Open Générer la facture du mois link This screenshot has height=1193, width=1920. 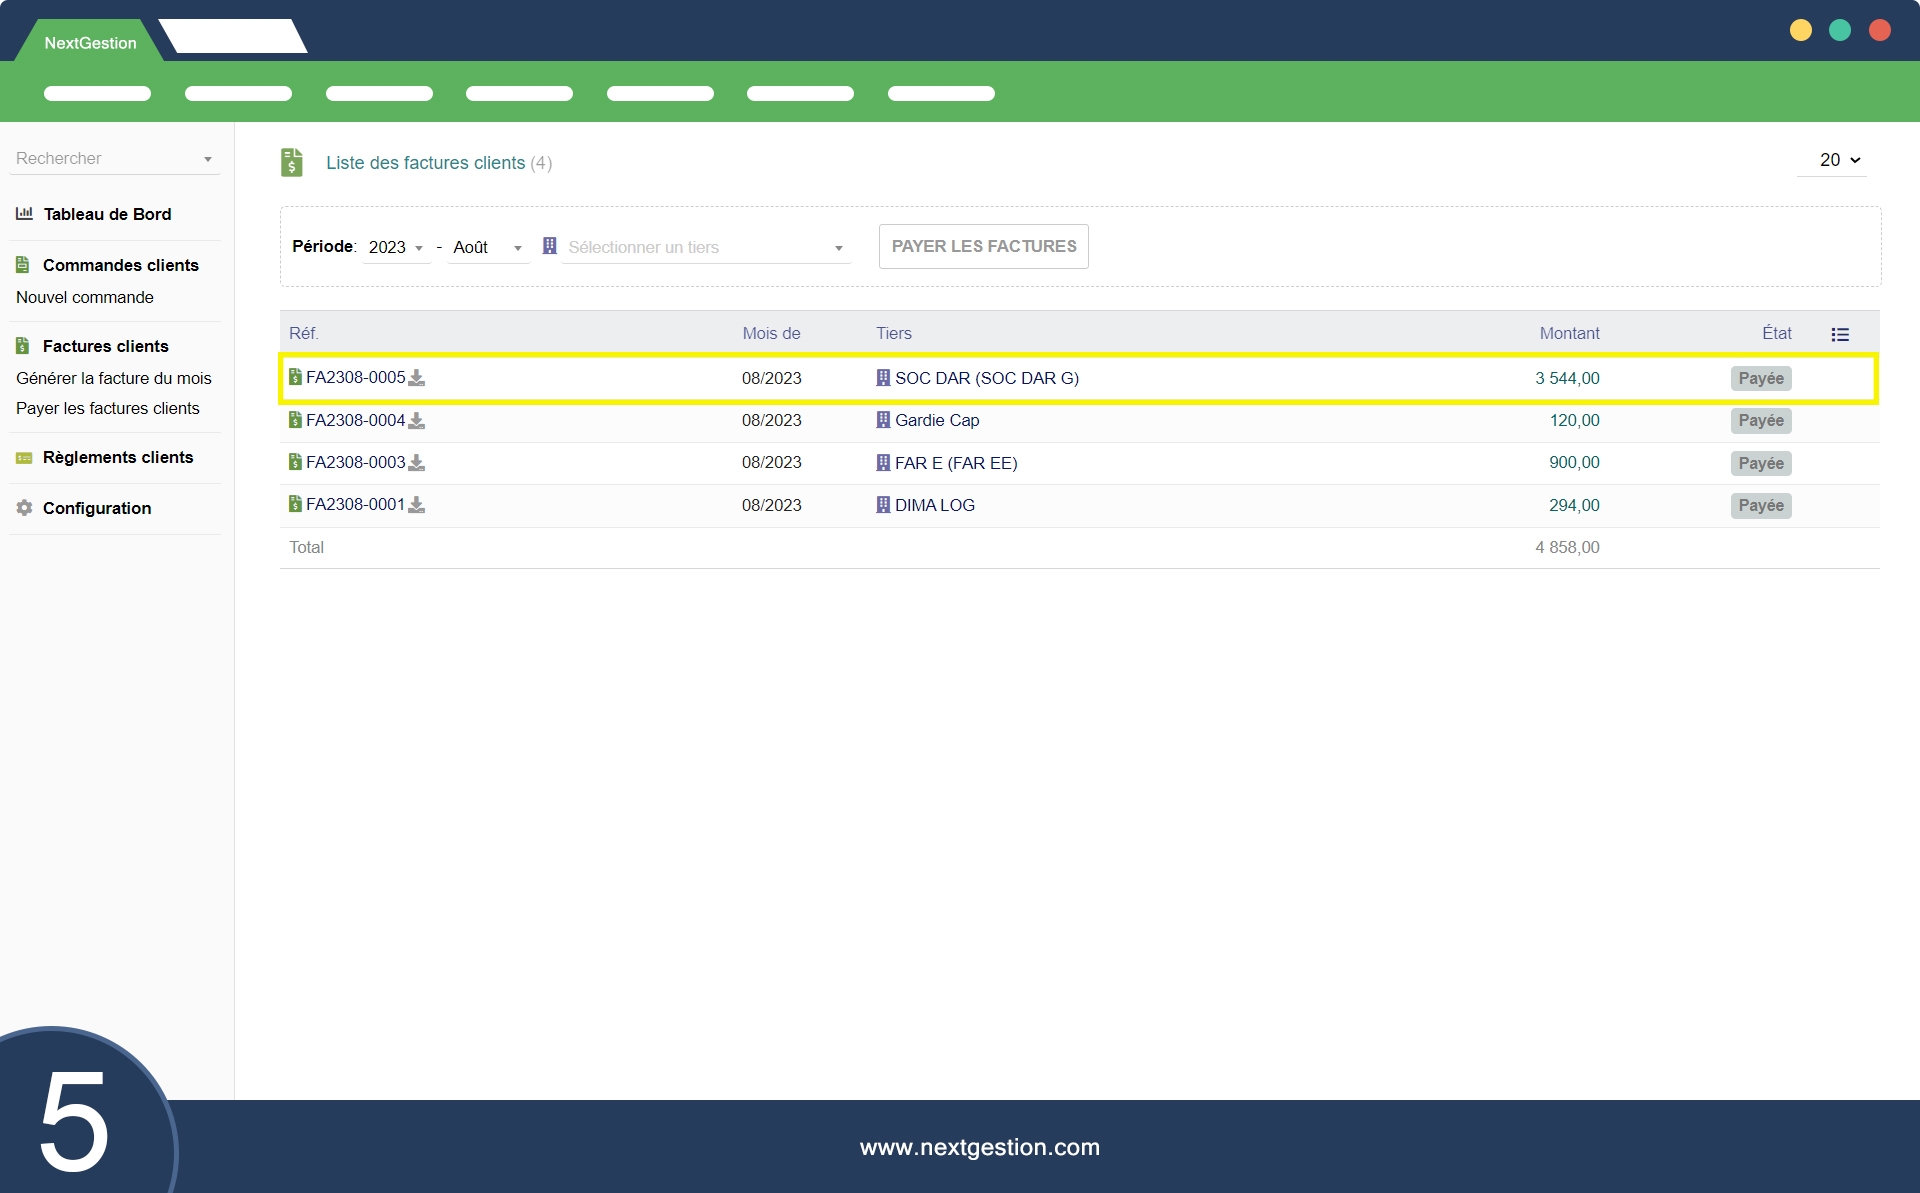coord(114,378)
